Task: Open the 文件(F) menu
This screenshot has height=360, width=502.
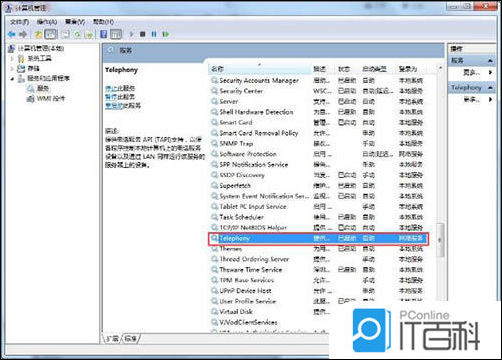Action: pyautogui.click(x=19, y=22)
